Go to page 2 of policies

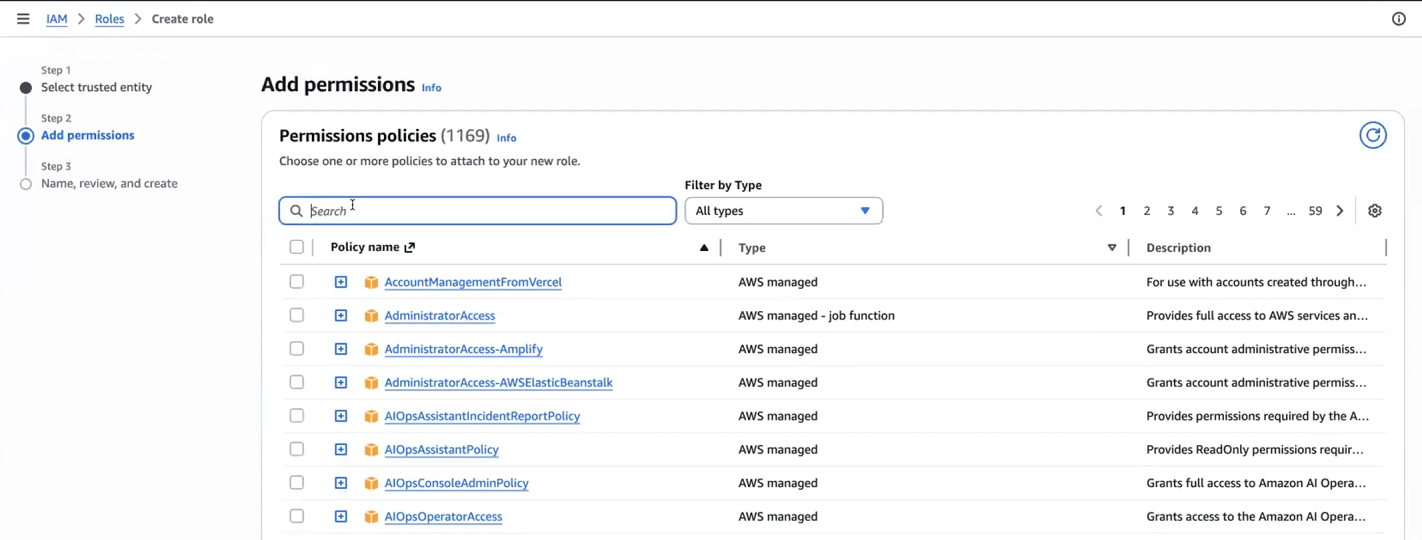[1147, 211]
